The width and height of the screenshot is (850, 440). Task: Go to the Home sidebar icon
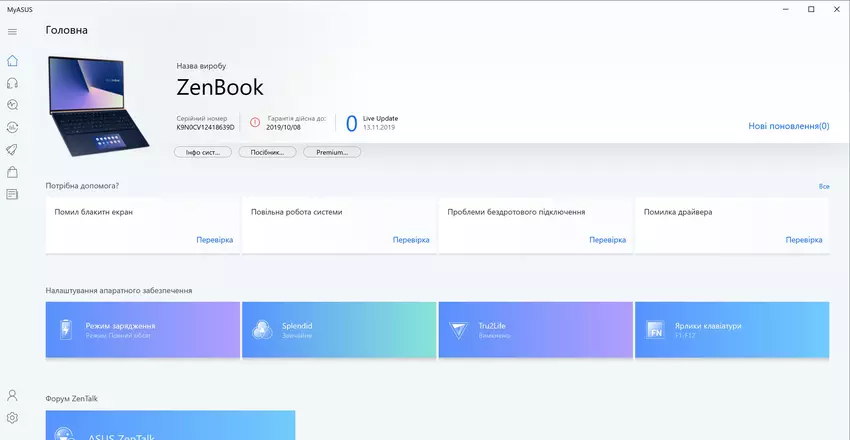click(12, 60)
